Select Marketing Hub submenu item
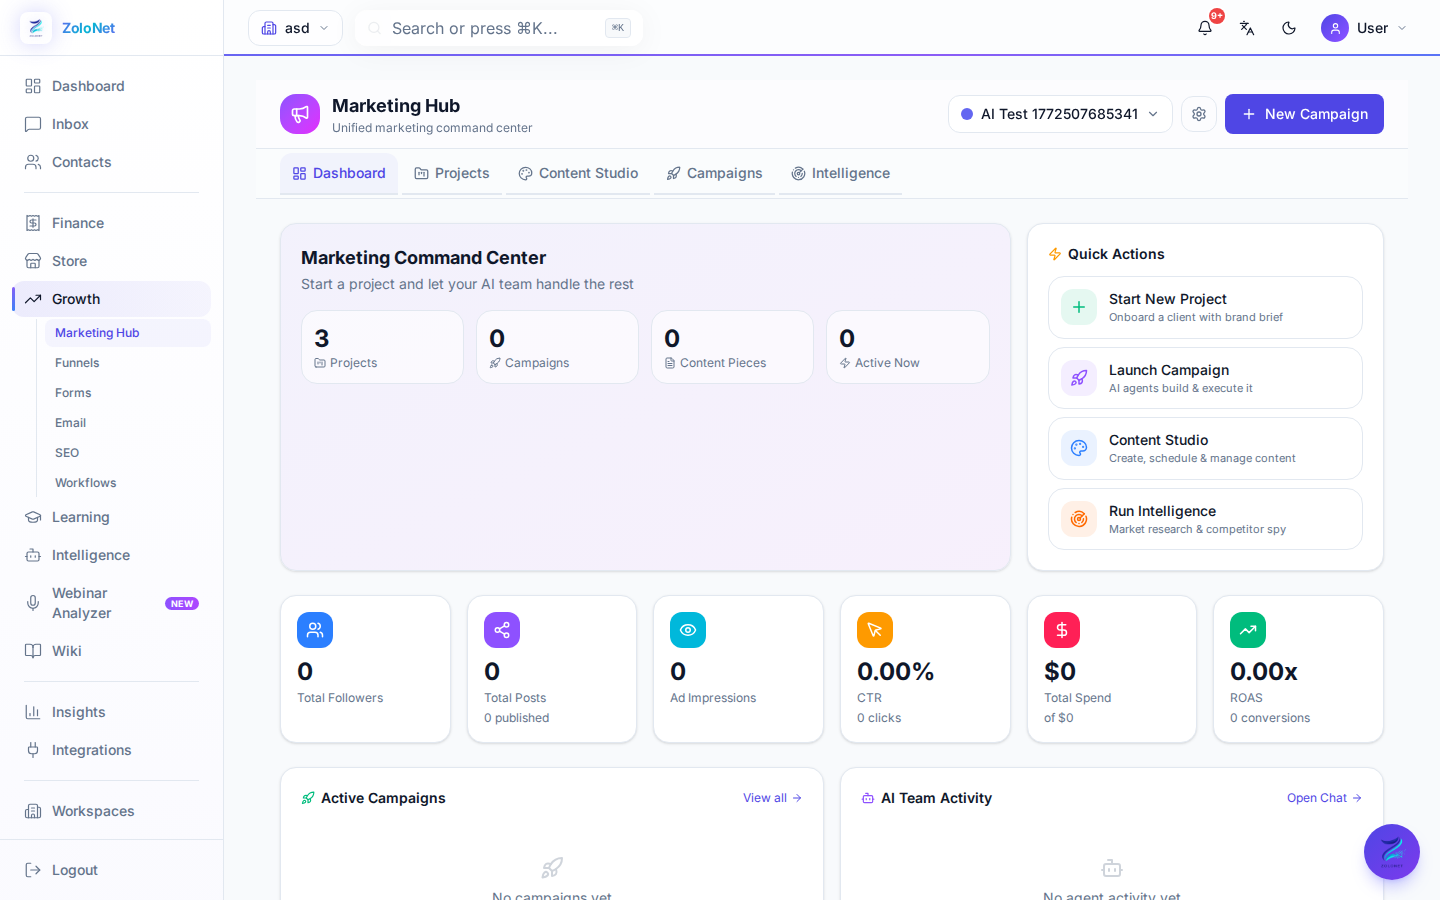Viewport: 1440px width, 900px height. (128, 333)
